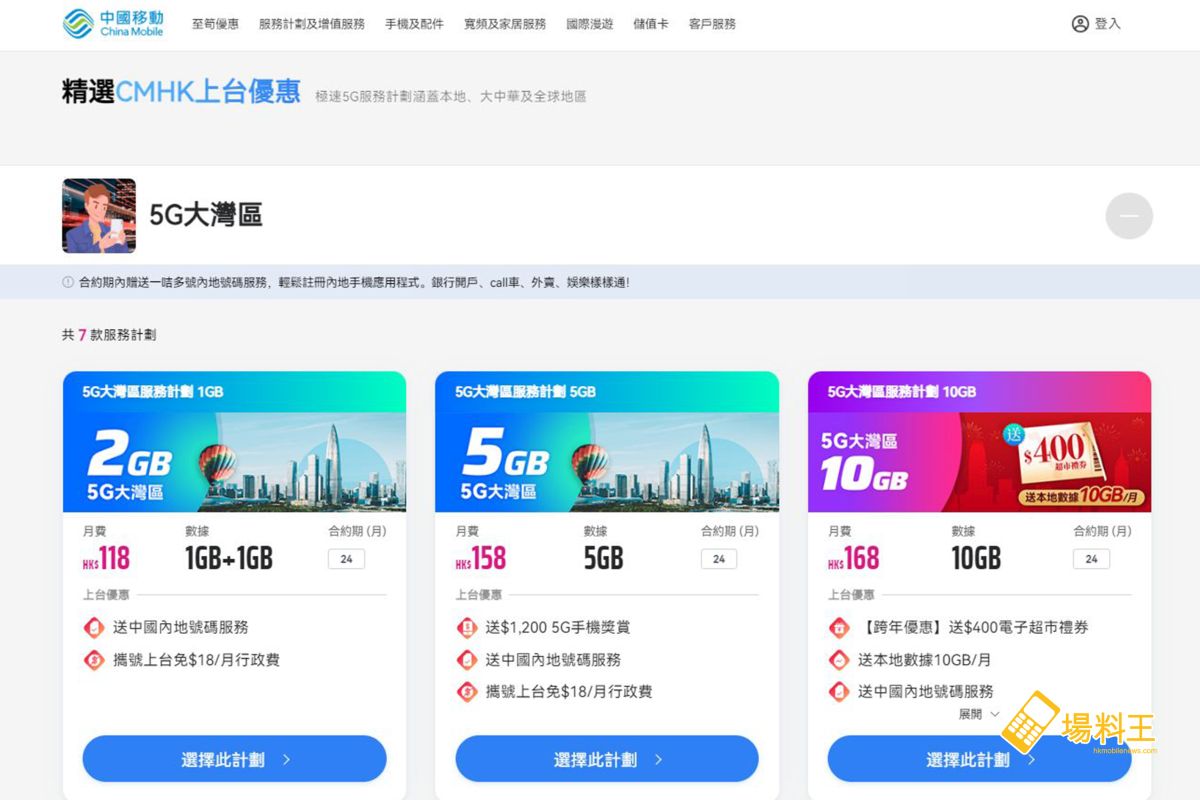
Task: Select 24-month contract in the 10GB plan
Action: point(1091,559)
